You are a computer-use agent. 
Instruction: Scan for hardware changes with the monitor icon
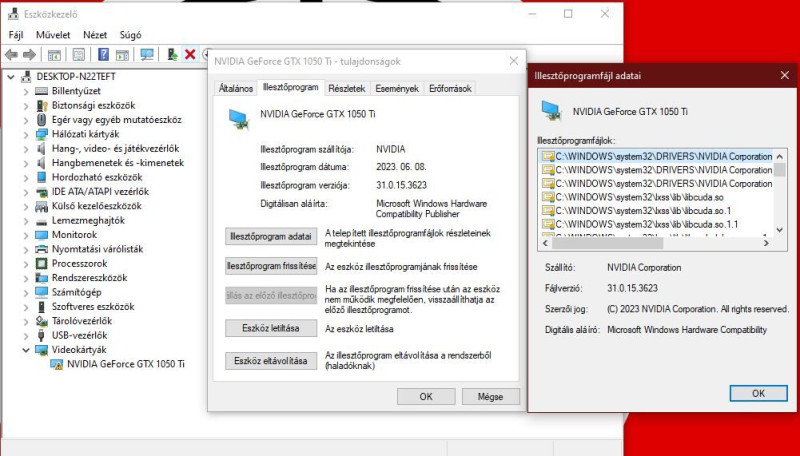point(147,55)
